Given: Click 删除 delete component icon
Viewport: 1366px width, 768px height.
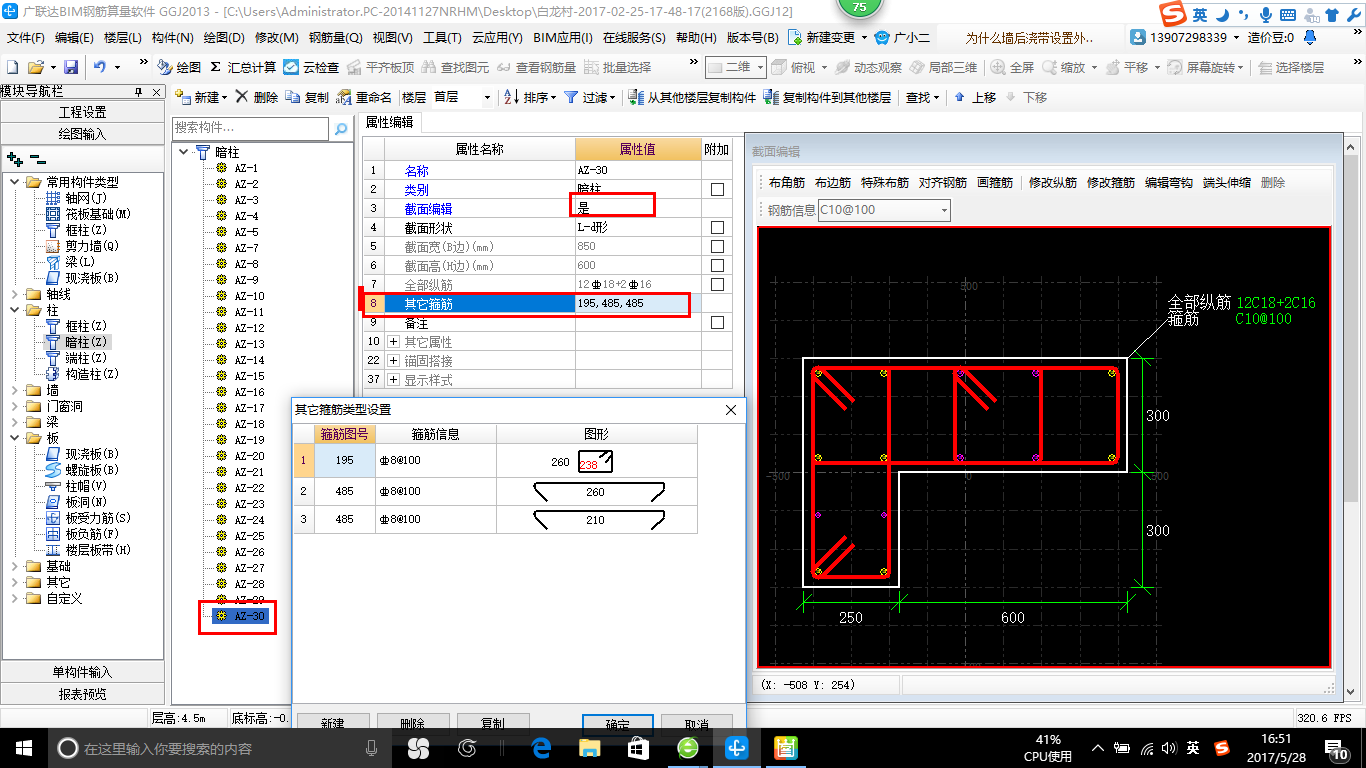Looking at the screenshot, I should coord(257,97).
